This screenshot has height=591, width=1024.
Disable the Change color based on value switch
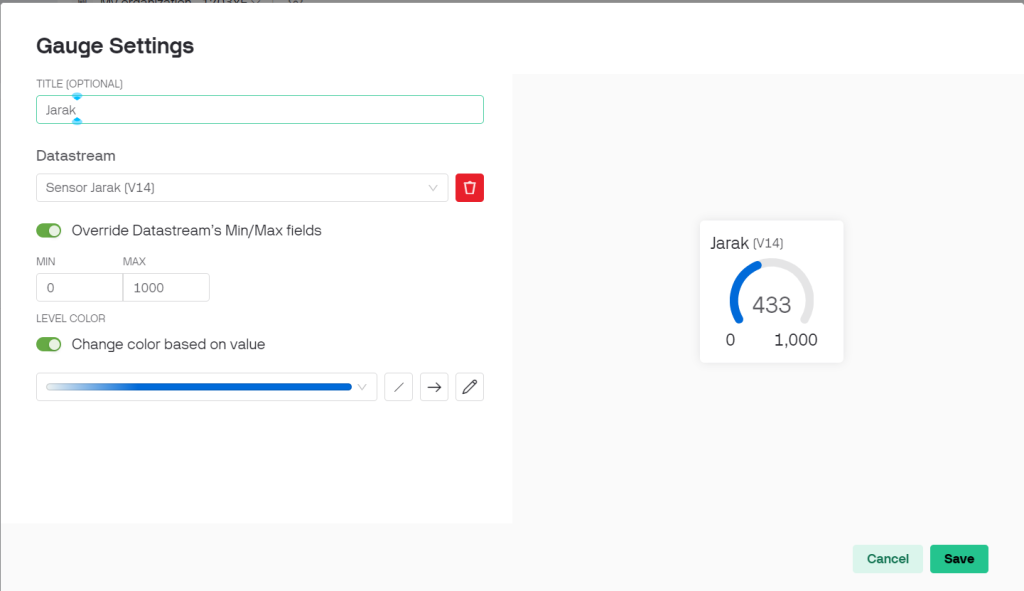coord(49,345)
